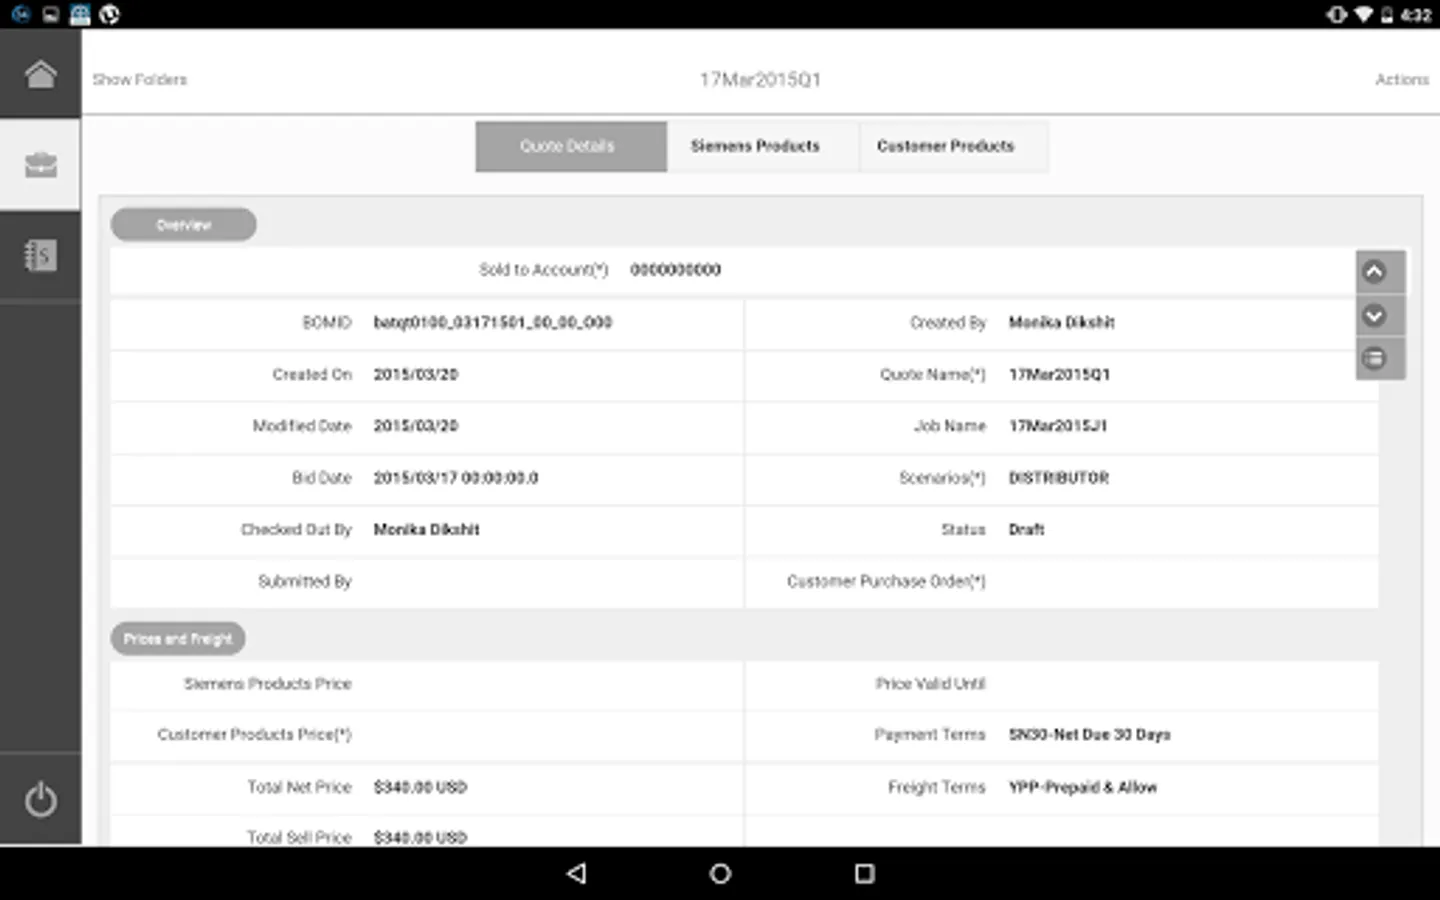
Task: Click the Bid Date value 2015/03/17
Action: [455, 478]
